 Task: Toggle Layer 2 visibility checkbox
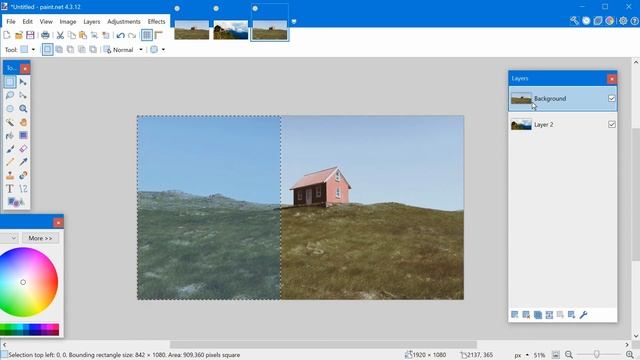611,124
